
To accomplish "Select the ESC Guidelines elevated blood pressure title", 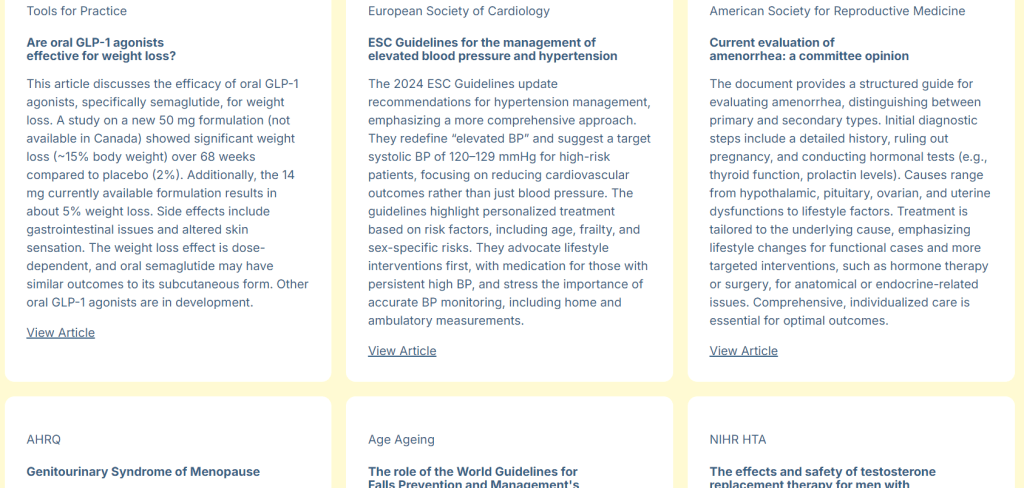I will [492, 49].
